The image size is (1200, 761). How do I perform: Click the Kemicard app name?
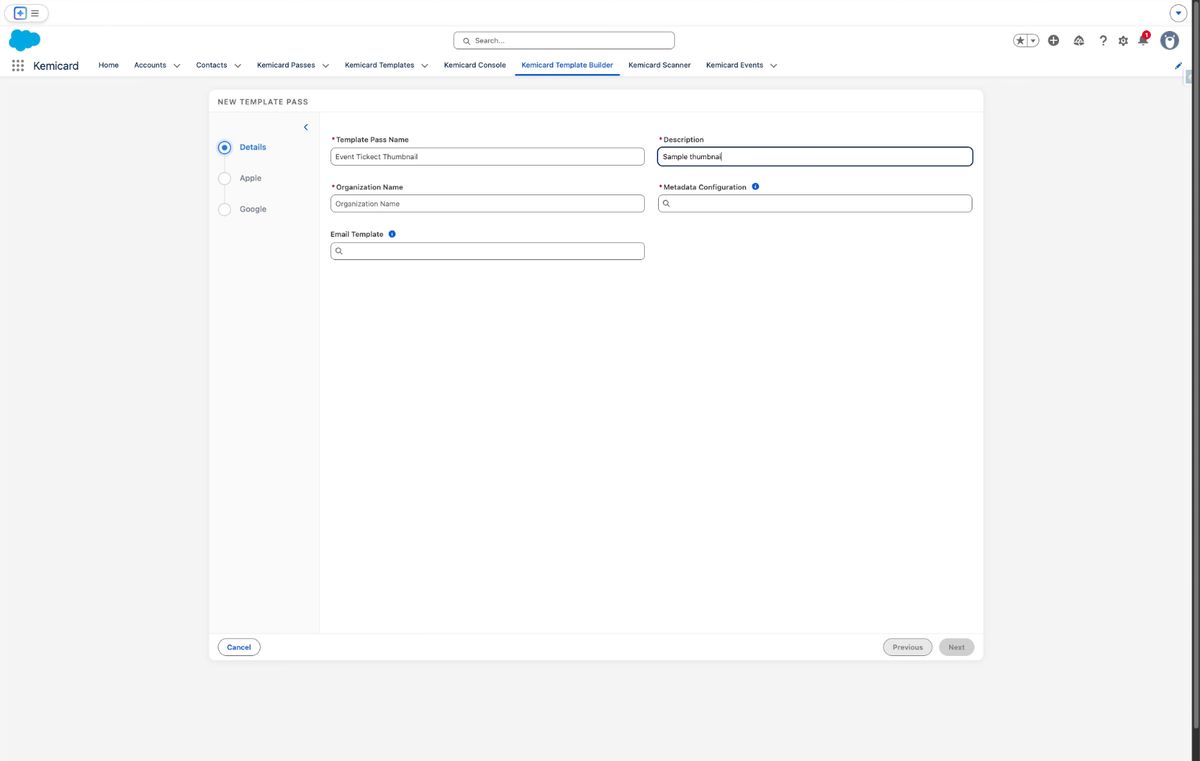[56, 65]
